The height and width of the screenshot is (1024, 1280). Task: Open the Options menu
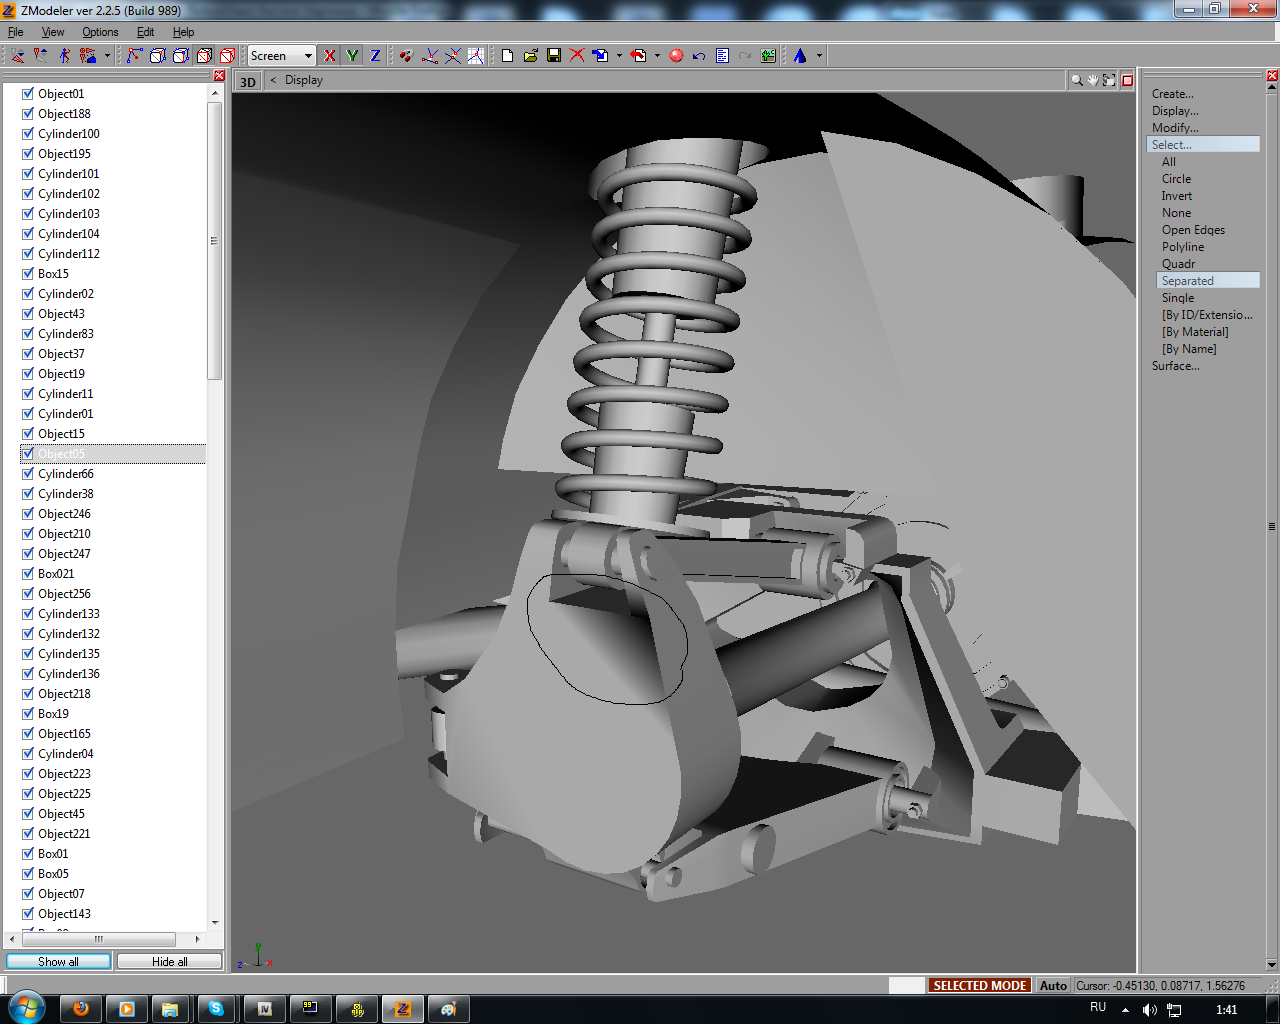tap(100, 32)
